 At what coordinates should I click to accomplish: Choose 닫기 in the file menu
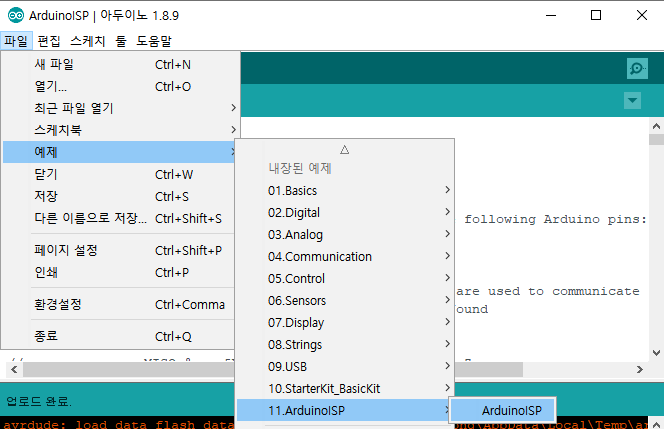(x=119, y=174)
